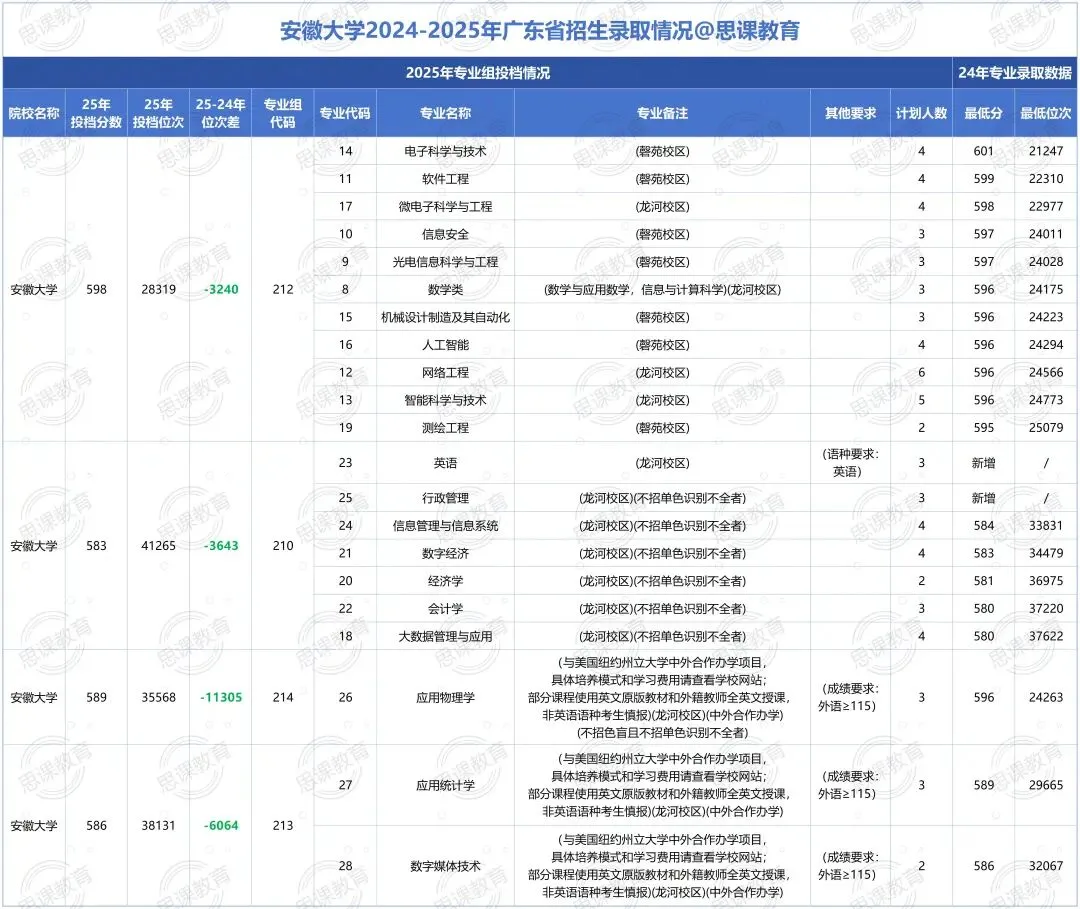Click the rank difference value -11305

coord(221,698)
